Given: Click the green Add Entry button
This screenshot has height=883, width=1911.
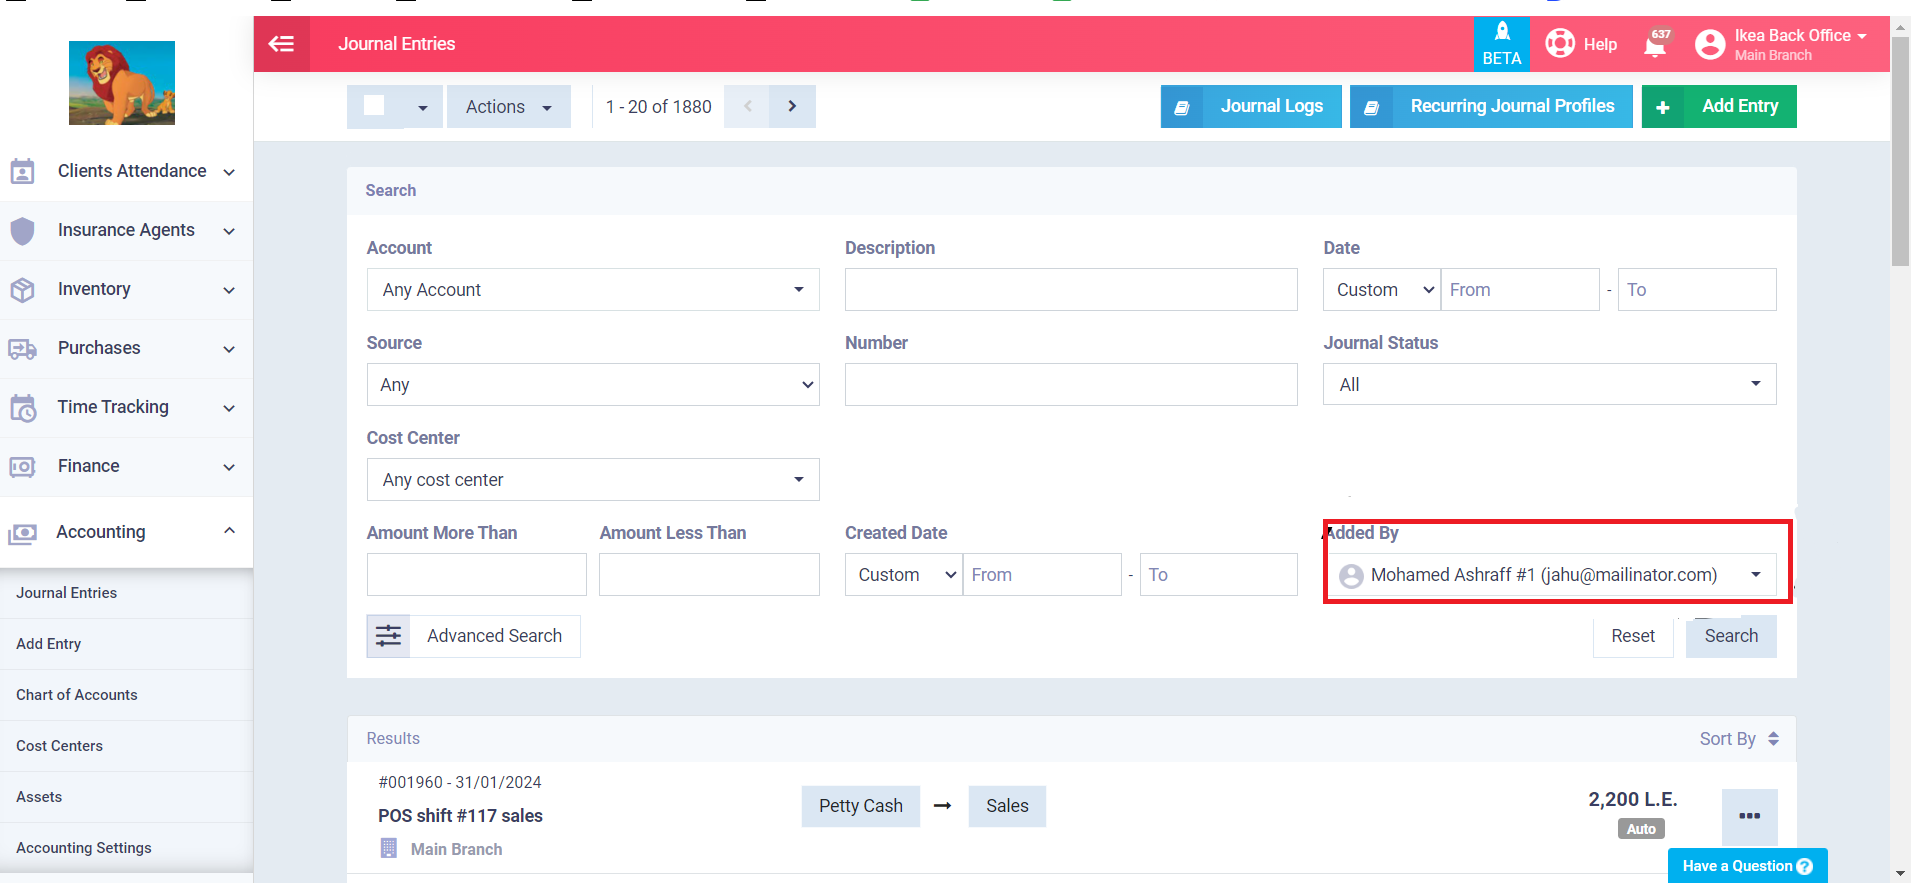Looking at the screenshot, I should tap(1718, 106).
